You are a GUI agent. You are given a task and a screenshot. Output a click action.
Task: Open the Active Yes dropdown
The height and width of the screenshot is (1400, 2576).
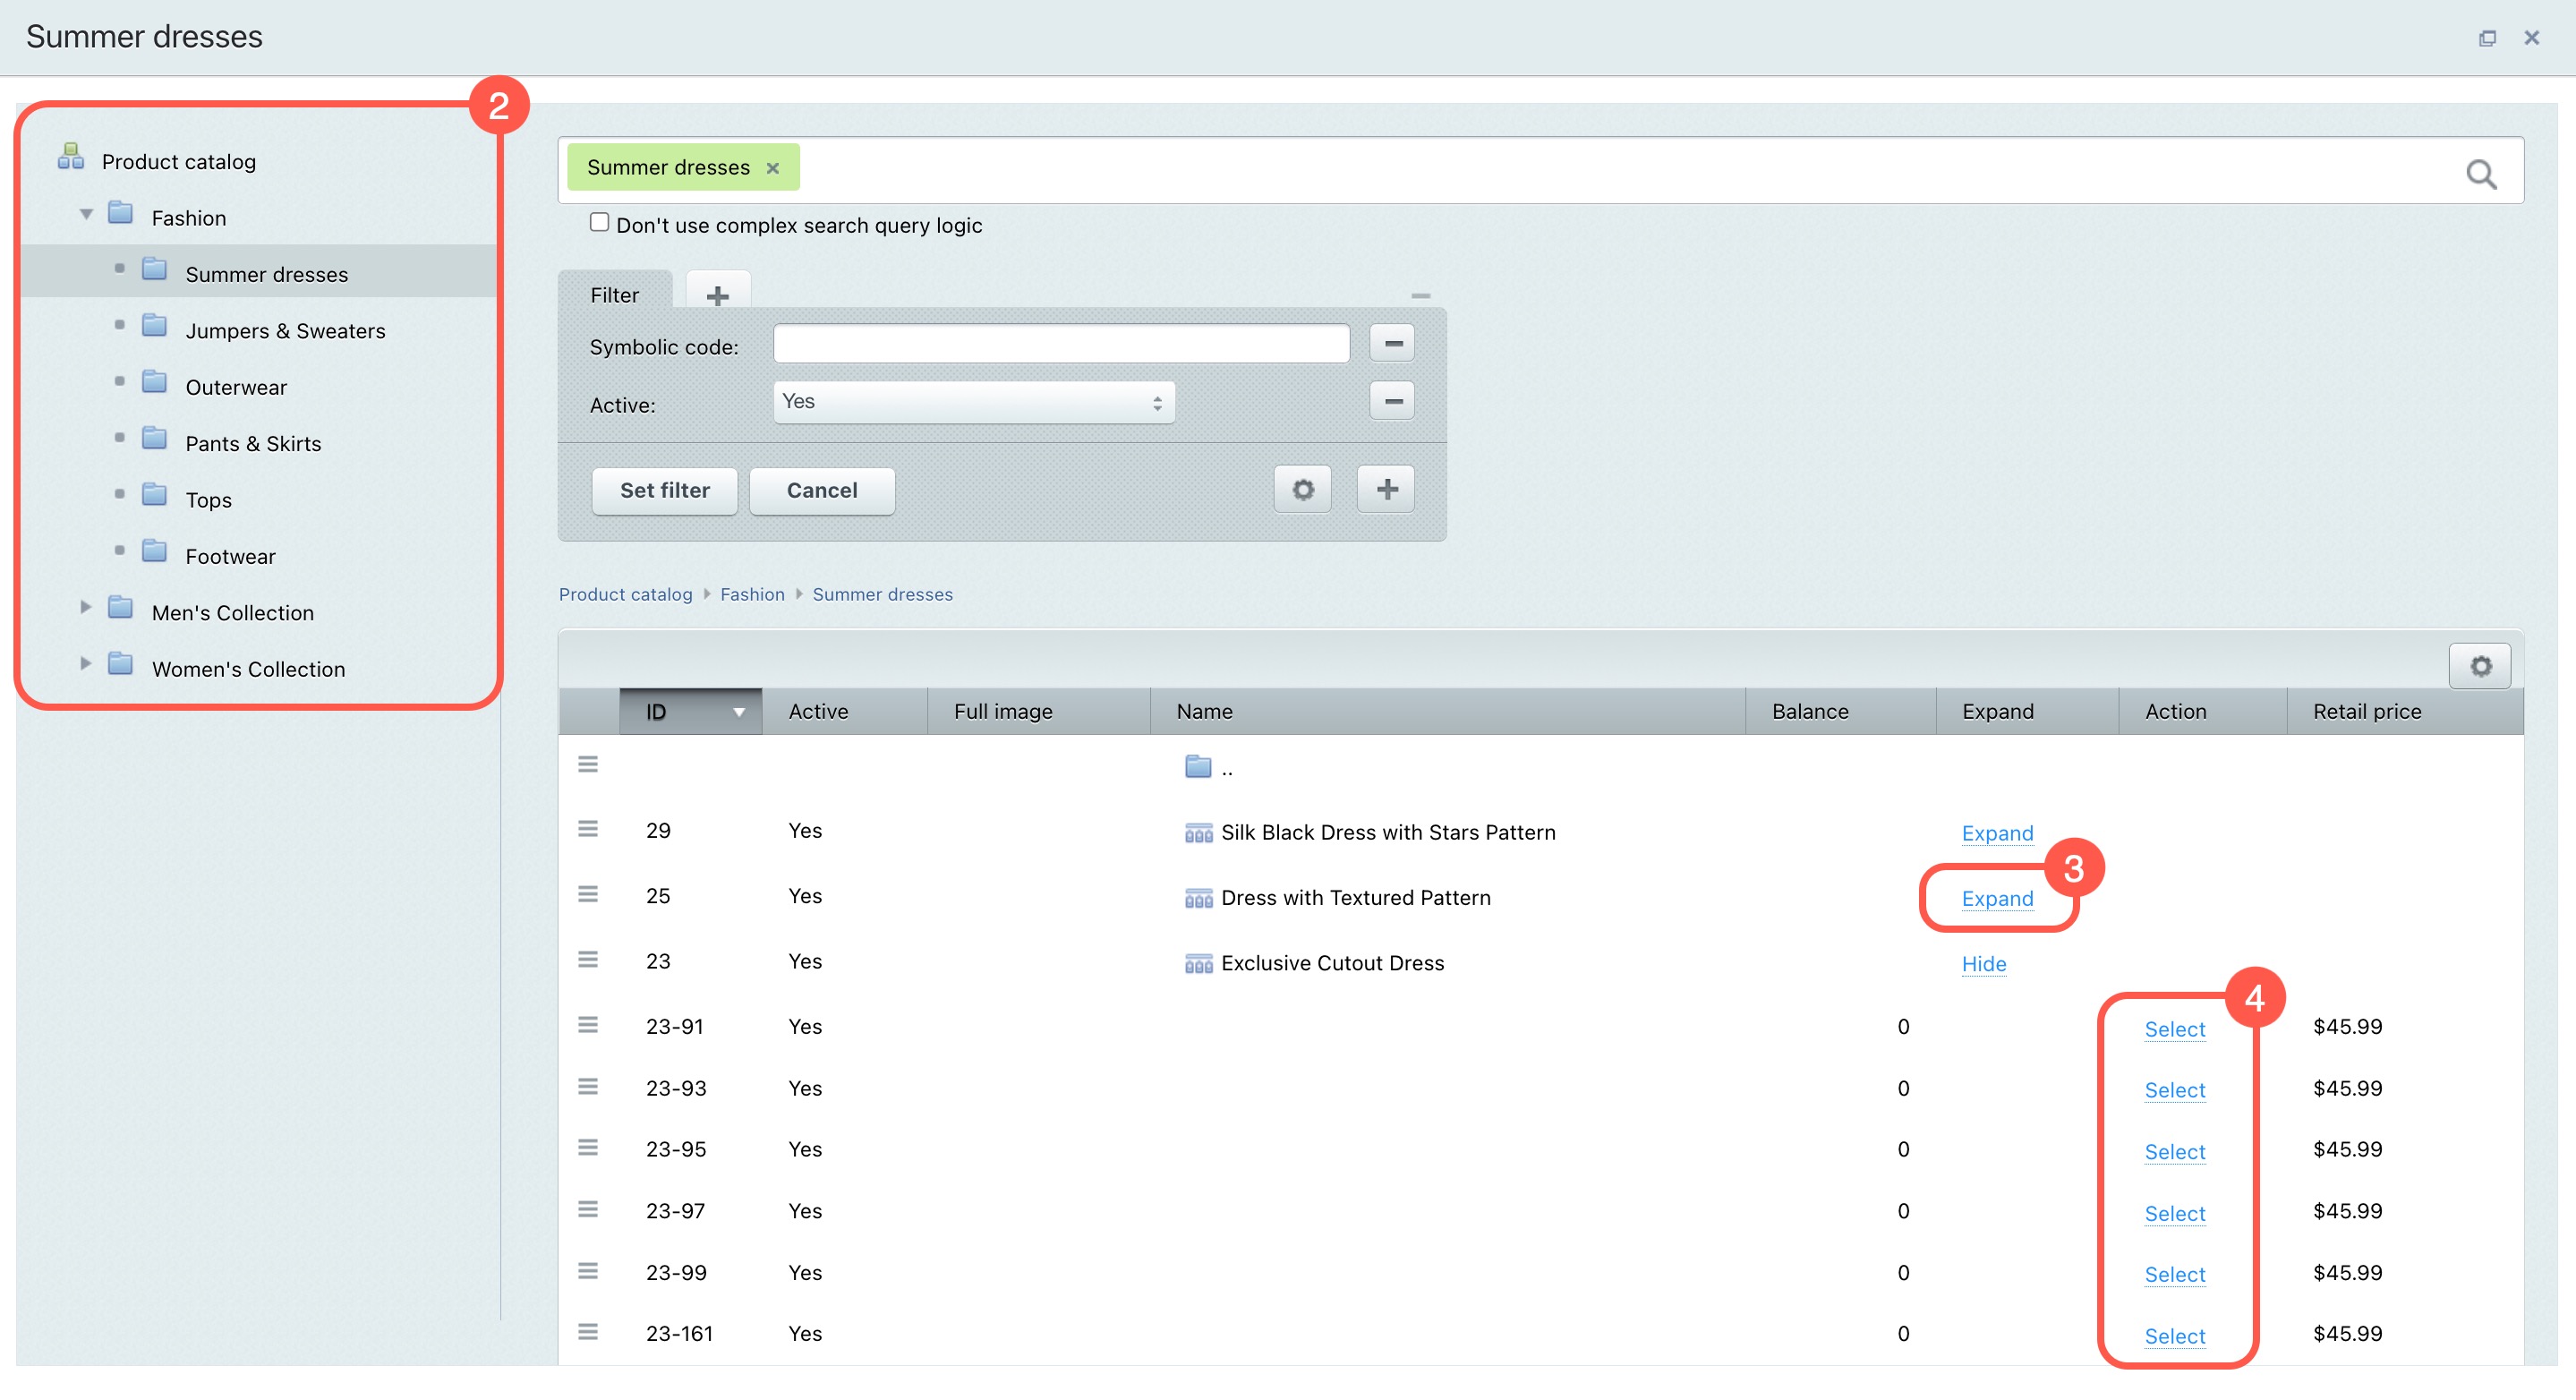pyautogui.click(x=973, y=402)
